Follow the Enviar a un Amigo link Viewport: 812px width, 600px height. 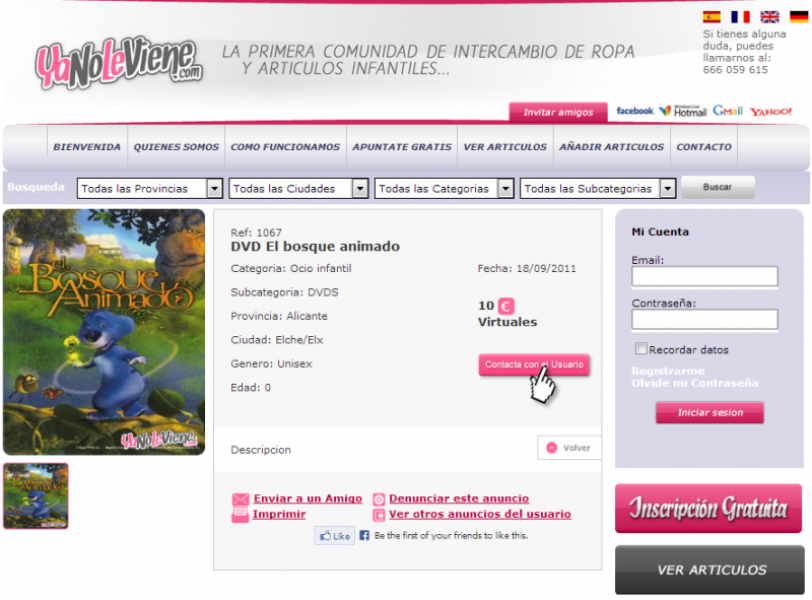coord(308,499)
